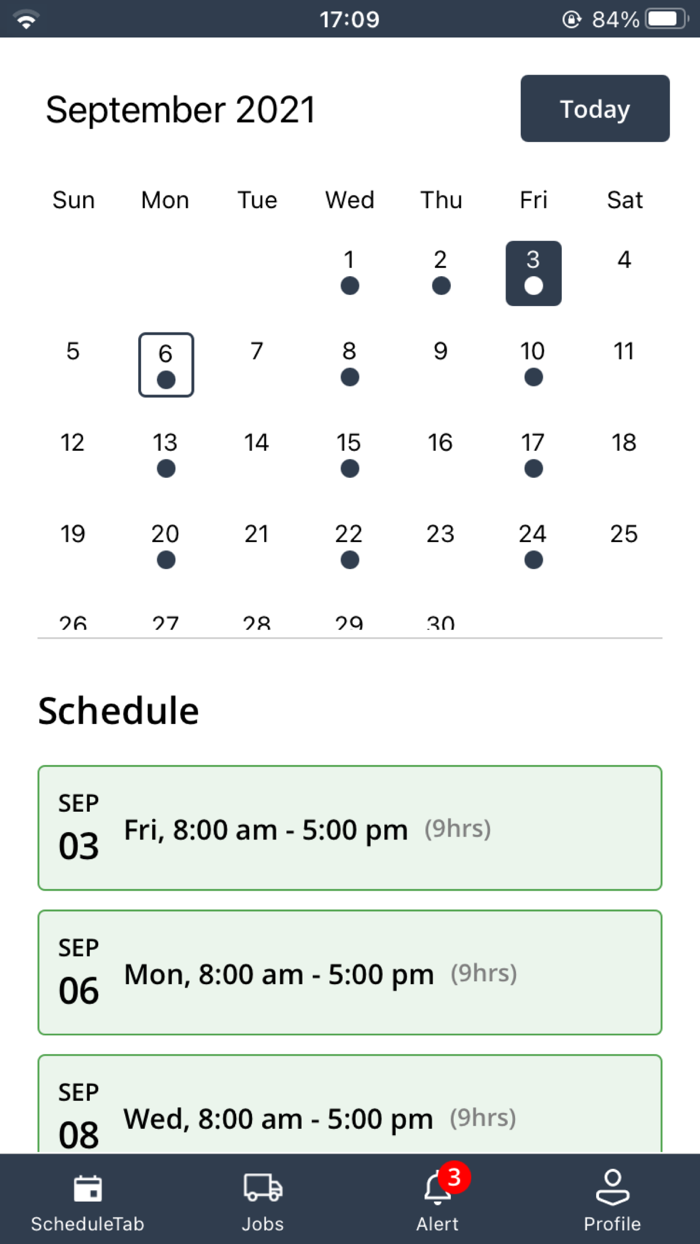
Task: Open the ScheduleTab calendar icon
Action: click(x=88, y=1188)
